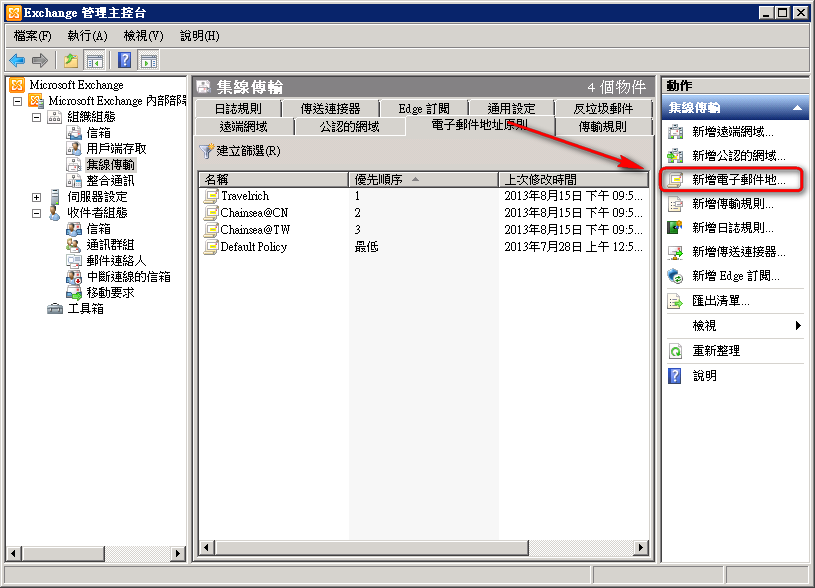Select 郵件連絡人 in the tree
815x588 pixels.
click(116, 261)
